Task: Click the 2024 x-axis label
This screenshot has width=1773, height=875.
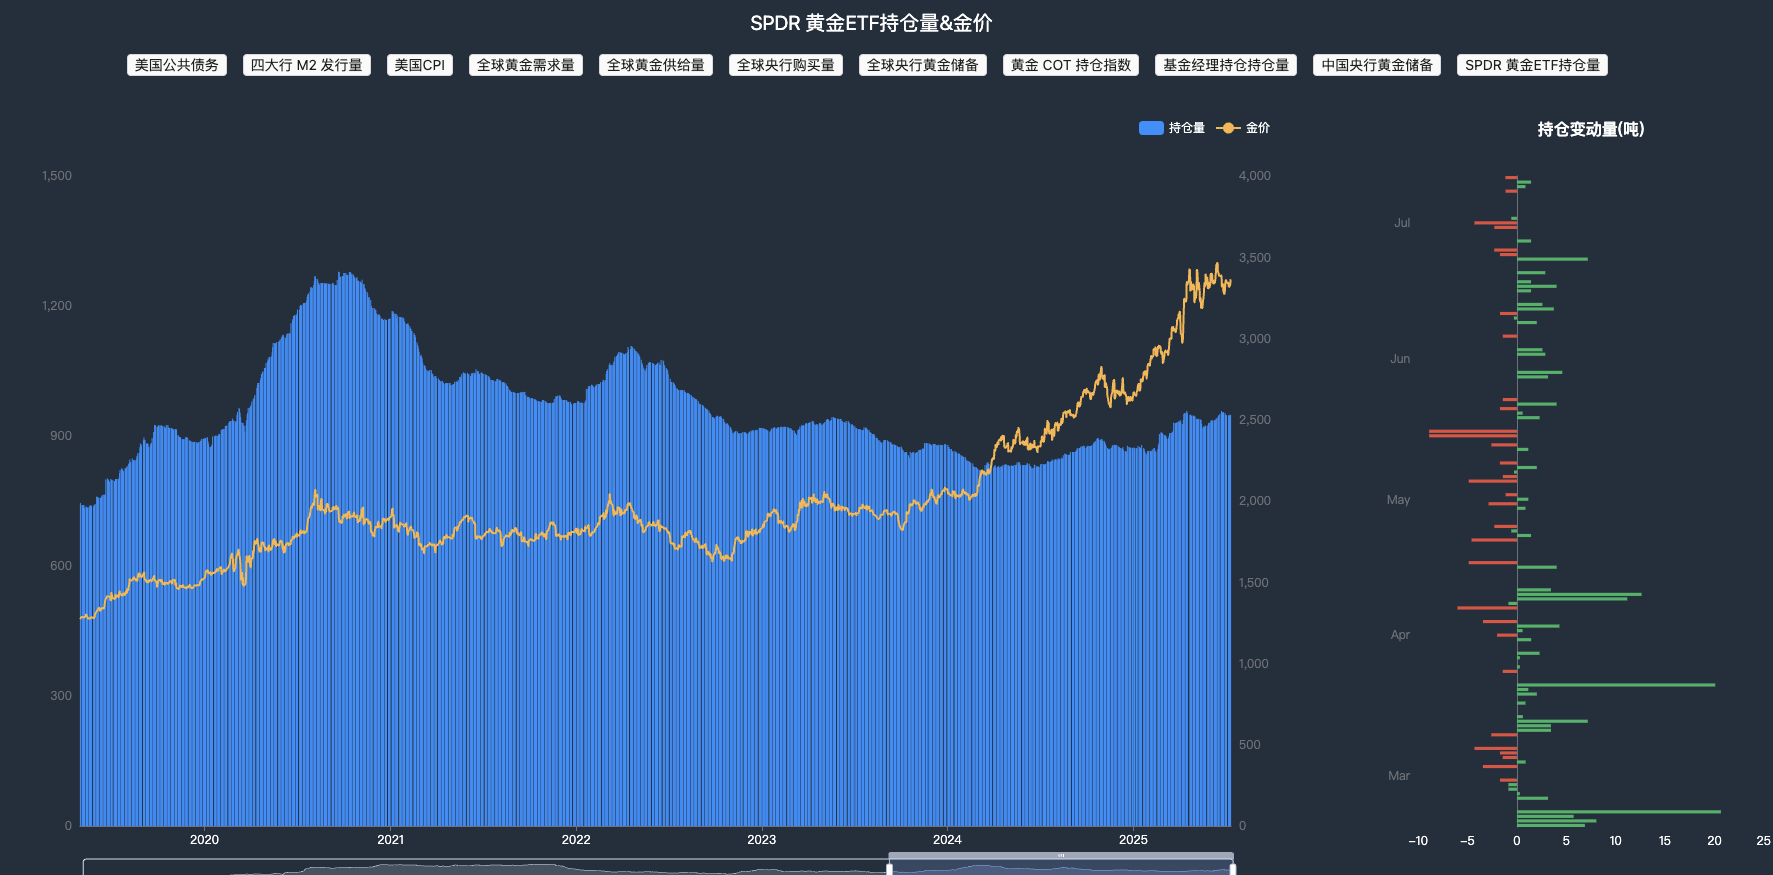Action: 947,840
